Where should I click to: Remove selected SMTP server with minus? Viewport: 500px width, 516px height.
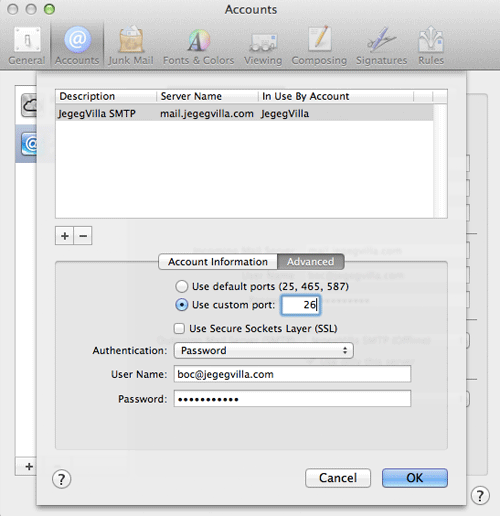pos(83,236)
